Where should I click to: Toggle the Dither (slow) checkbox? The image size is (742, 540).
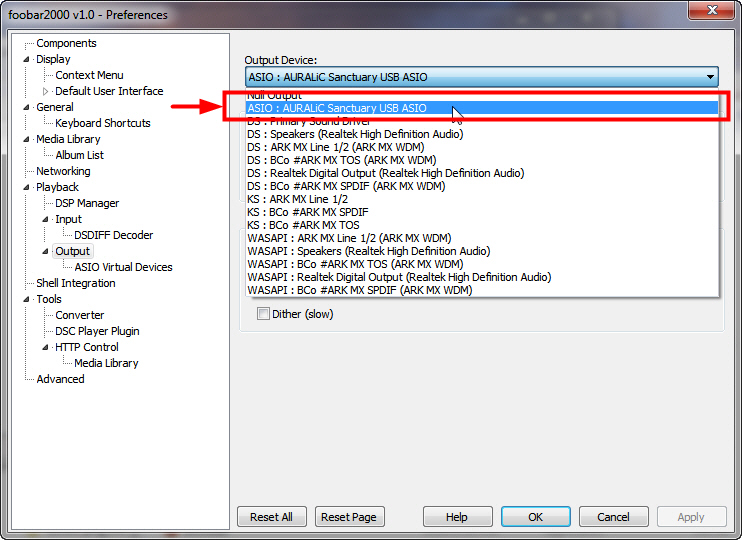pos(263,313)
